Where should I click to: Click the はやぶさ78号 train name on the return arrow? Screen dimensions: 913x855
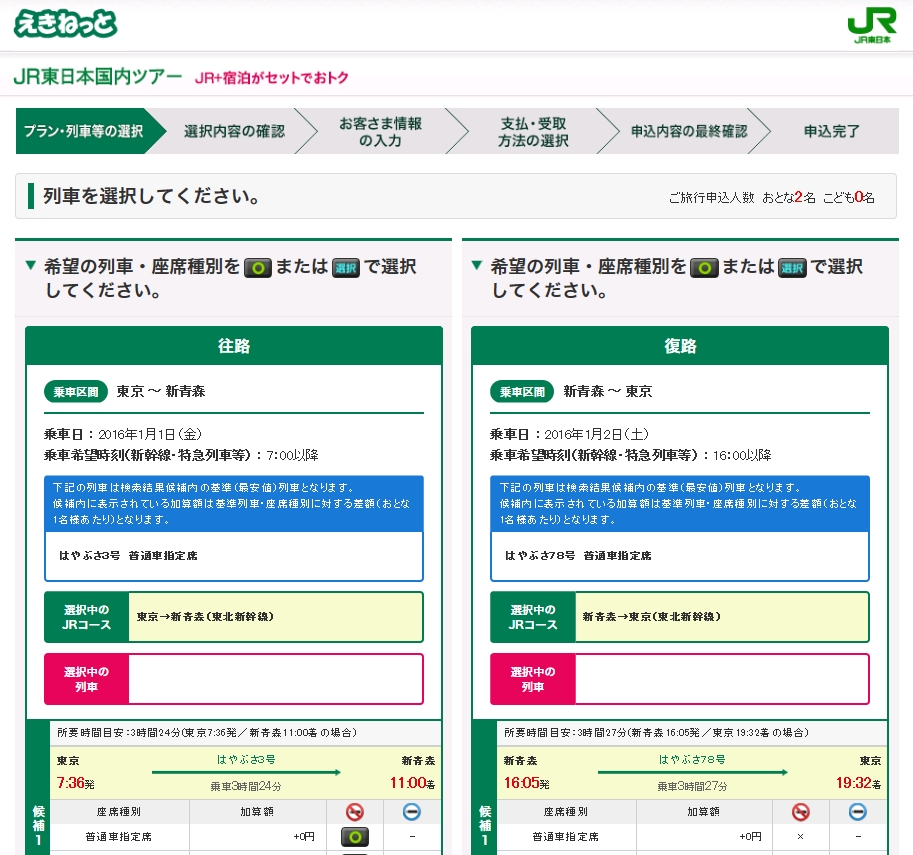coord(692,759)
